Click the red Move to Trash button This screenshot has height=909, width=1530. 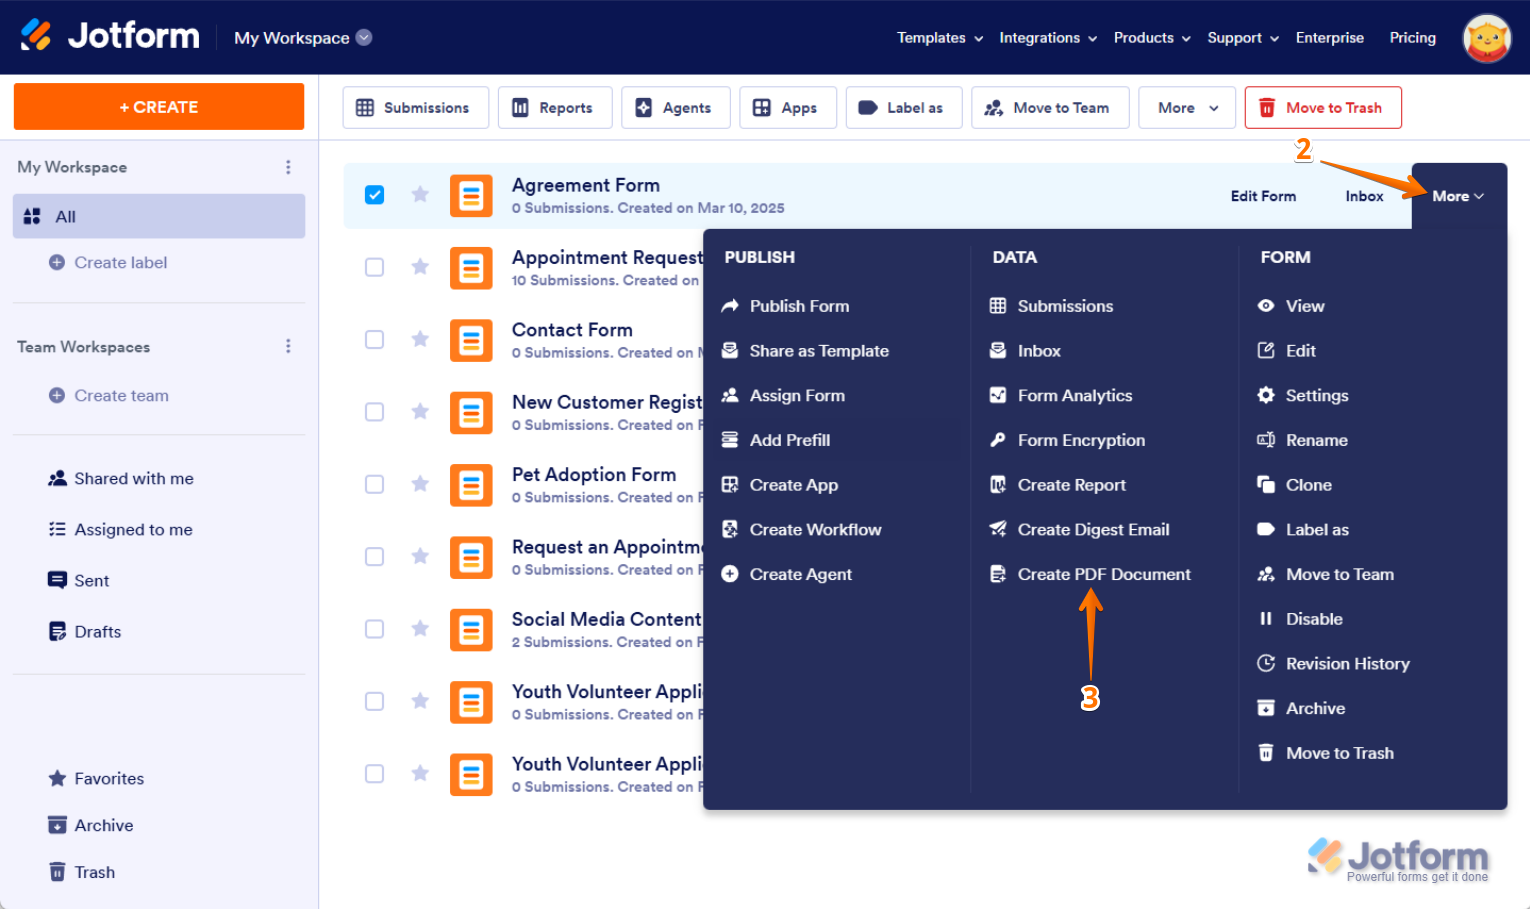[1322, 108]
